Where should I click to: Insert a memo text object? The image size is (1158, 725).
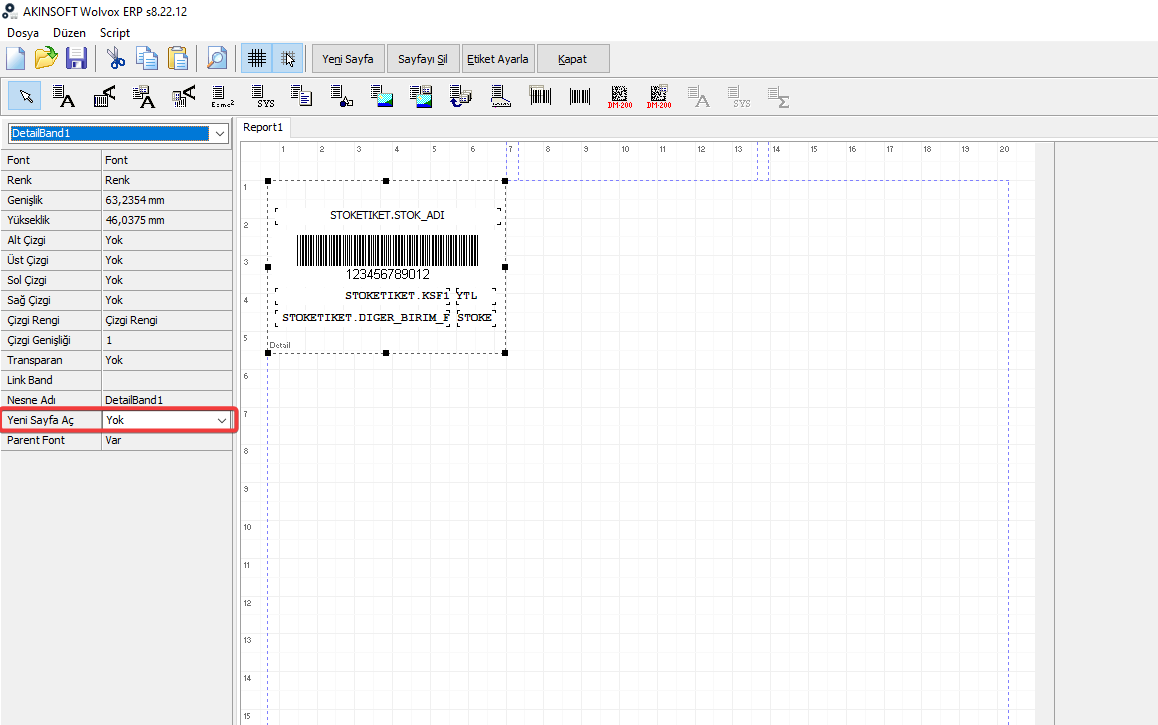(301, 96)
